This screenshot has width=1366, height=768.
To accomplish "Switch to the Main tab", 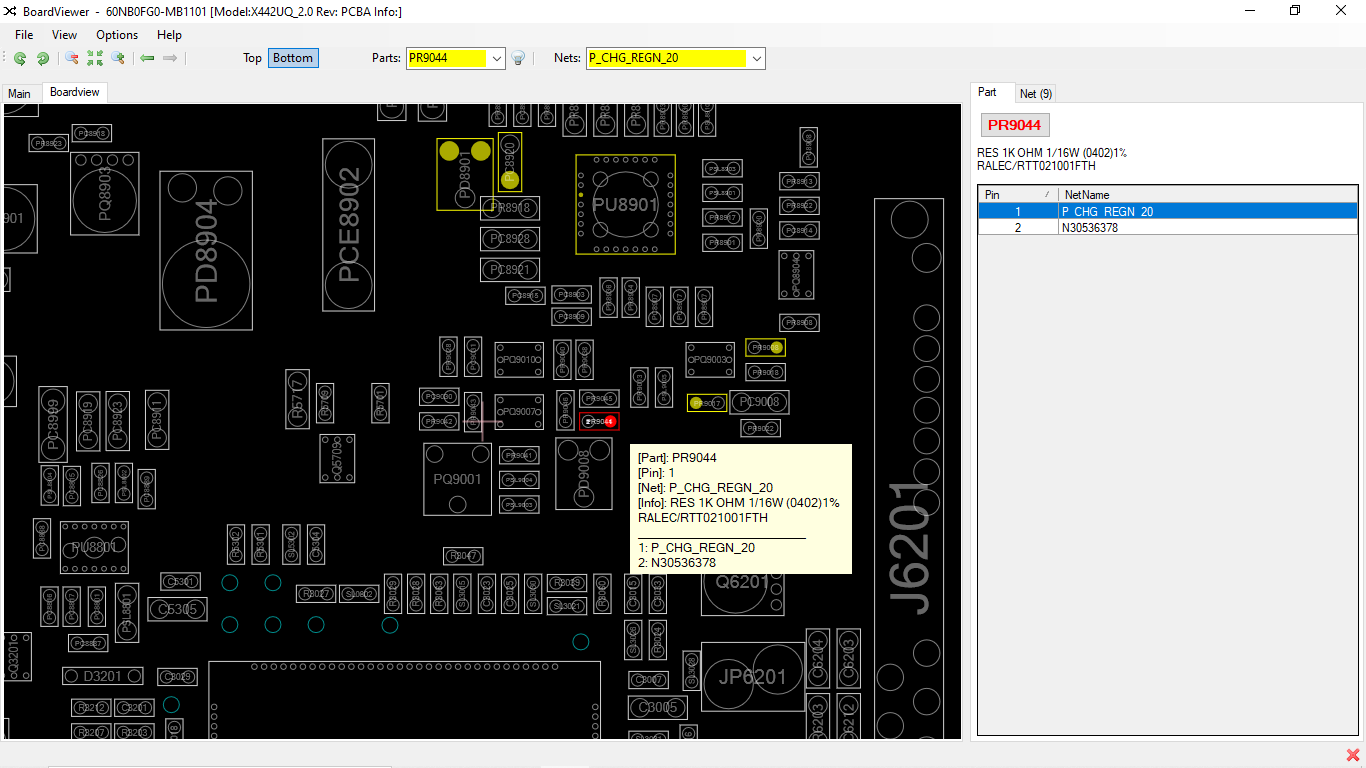I will [19, 93].
